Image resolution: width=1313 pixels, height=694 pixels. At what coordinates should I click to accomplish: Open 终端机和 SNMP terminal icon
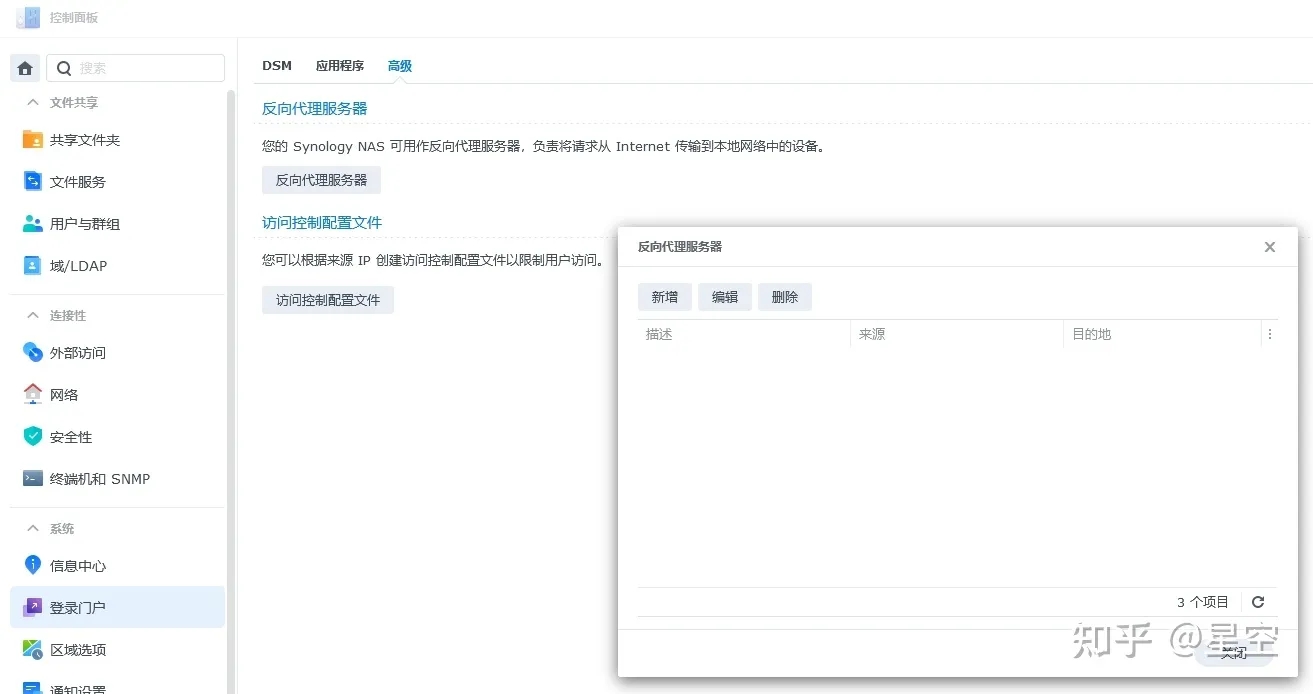coord(33,479)
